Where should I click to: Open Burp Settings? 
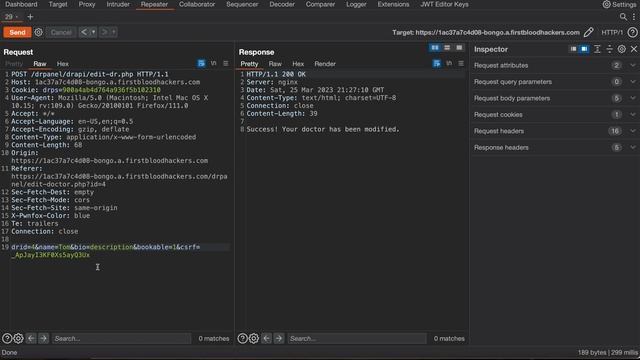[620, 4]
